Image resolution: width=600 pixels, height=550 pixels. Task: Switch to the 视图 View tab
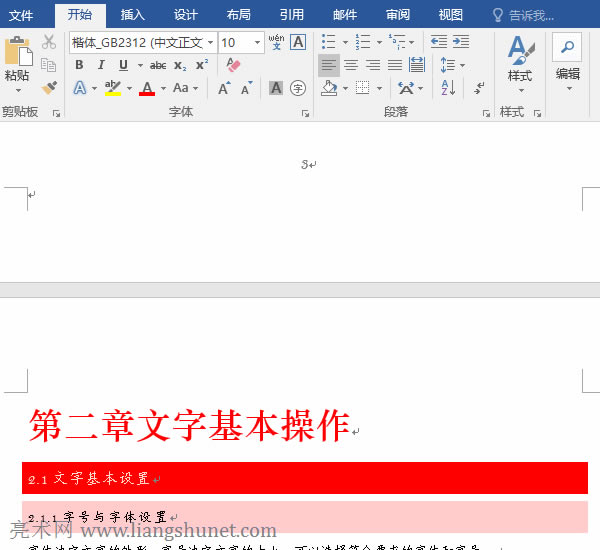(450, 15)
